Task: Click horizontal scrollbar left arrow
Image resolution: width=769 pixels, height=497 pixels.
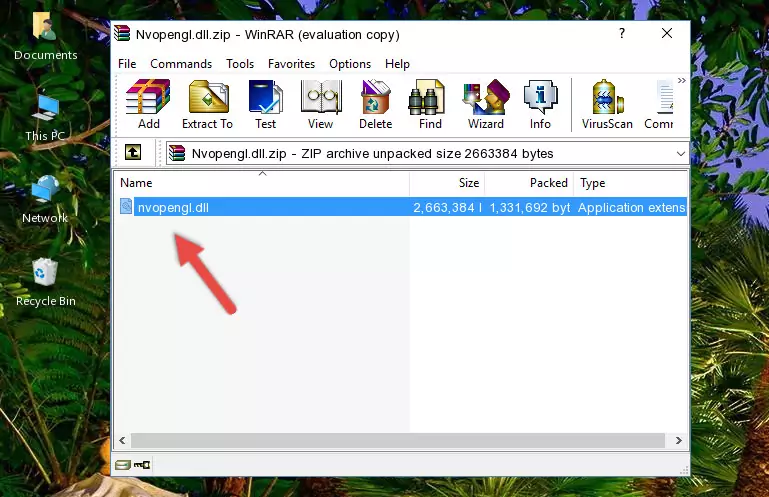Action: [x=123, y=441]
